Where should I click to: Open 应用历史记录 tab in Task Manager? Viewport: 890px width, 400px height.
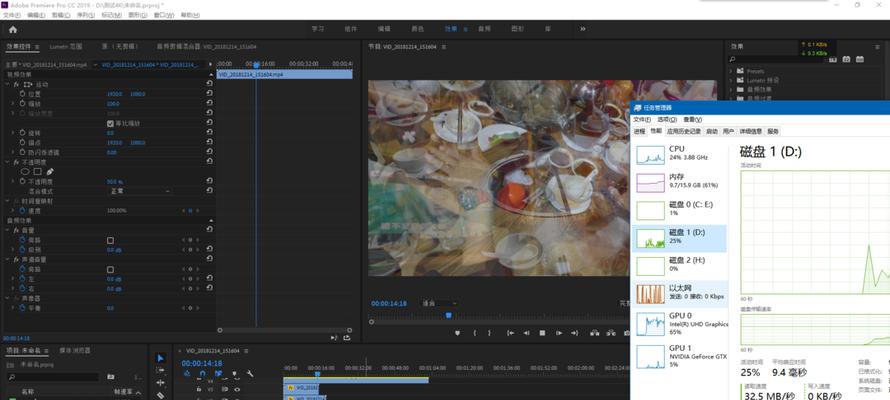[684, 131]
